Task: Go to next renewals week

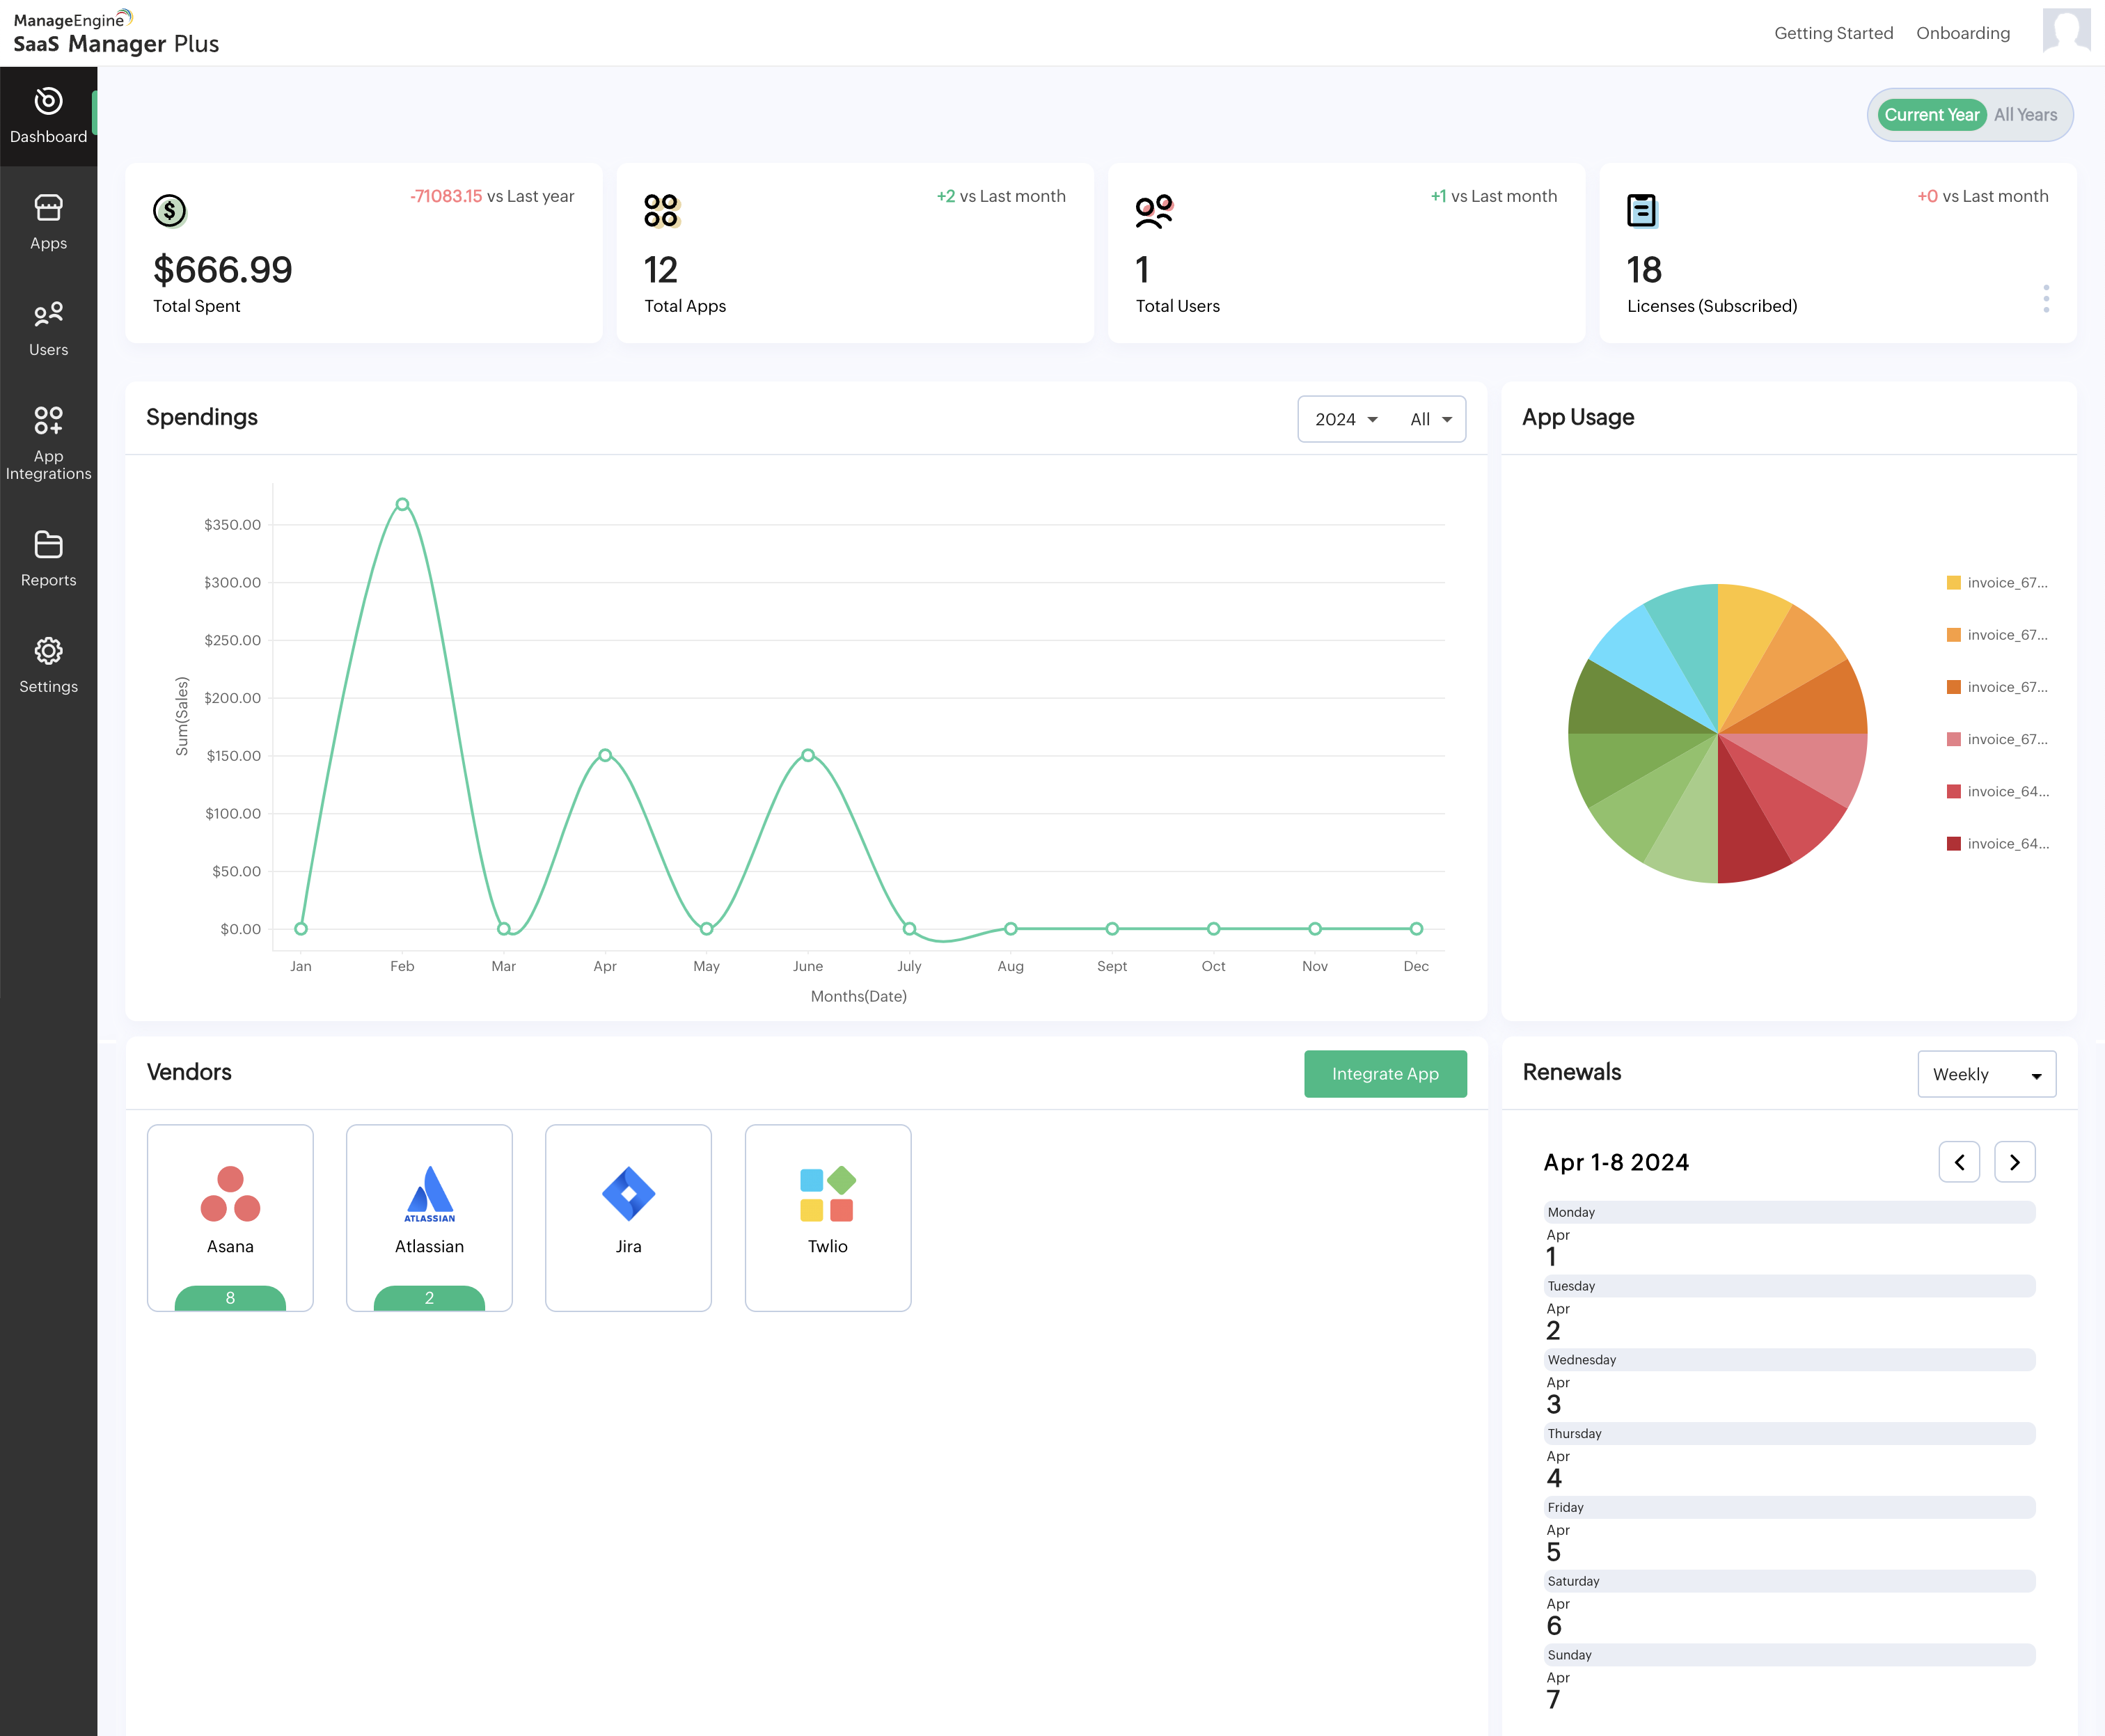Action: (2014, 1162)
